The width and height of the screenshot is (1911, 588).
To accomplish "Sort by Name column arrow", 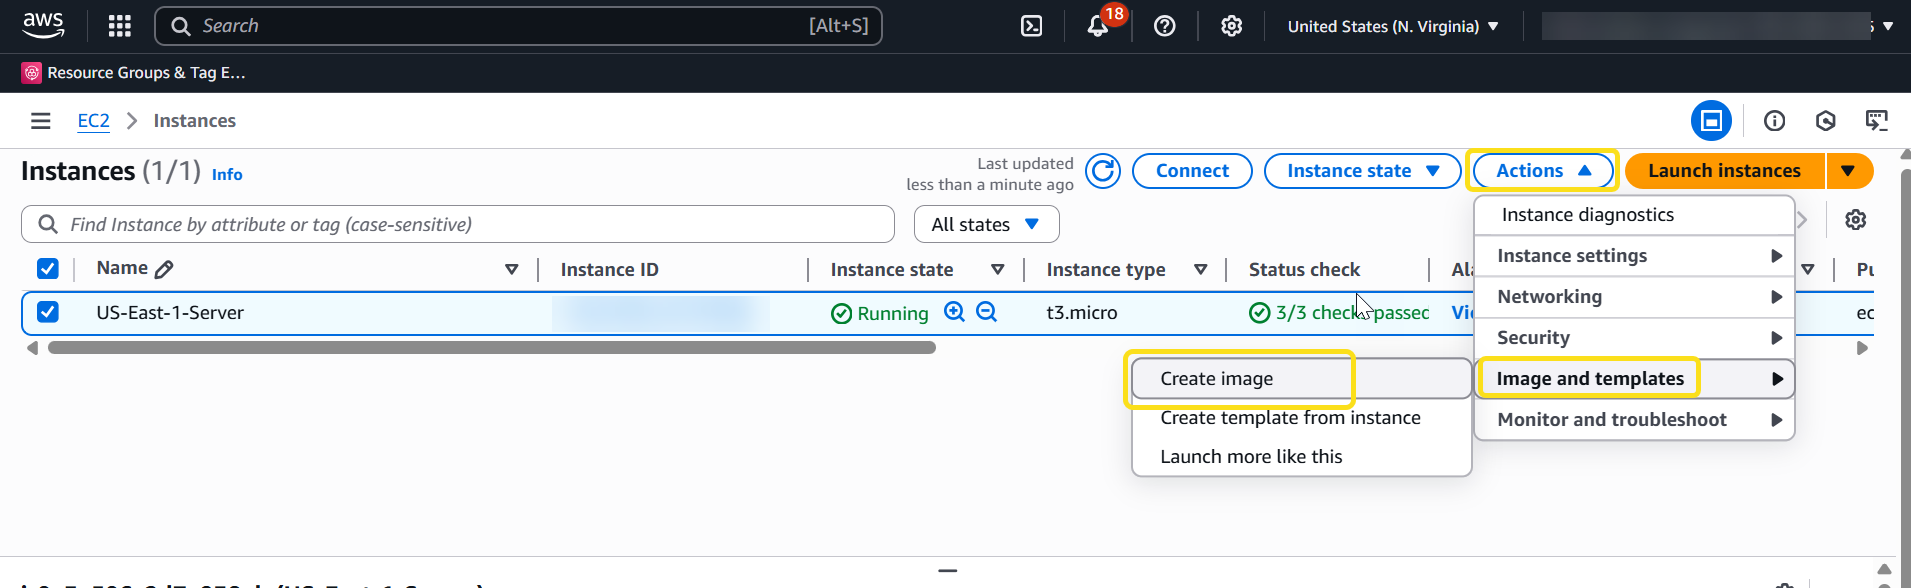I will tap(512, 269).
